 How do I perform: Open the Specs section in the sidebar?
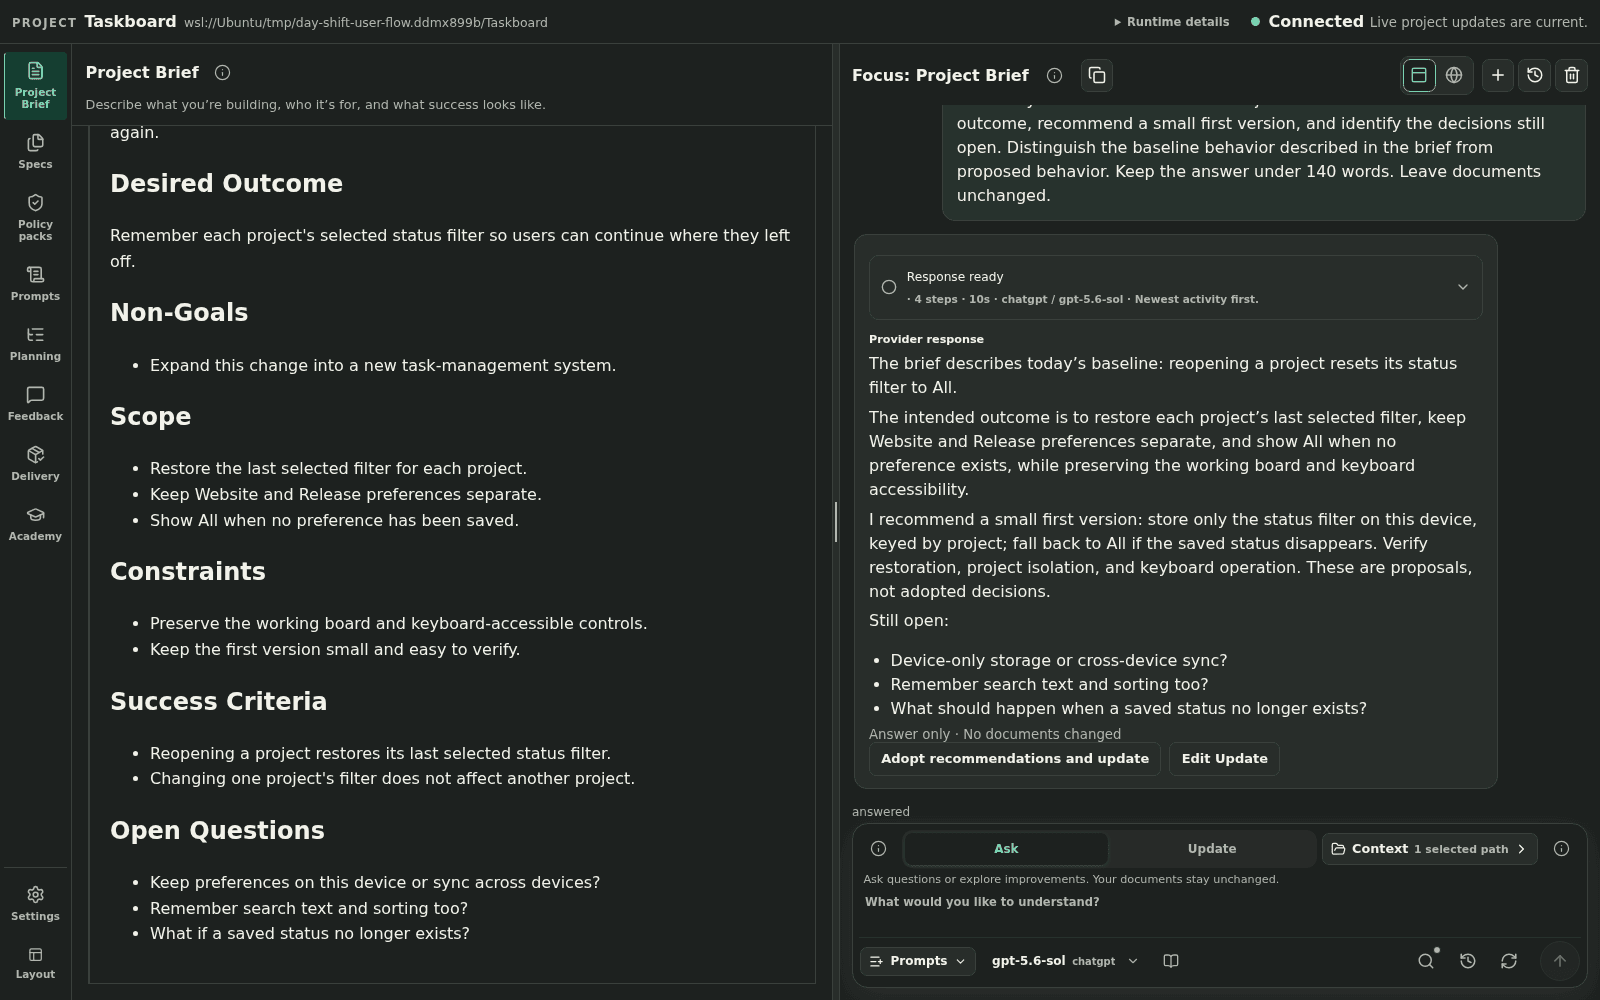point(35,151)
